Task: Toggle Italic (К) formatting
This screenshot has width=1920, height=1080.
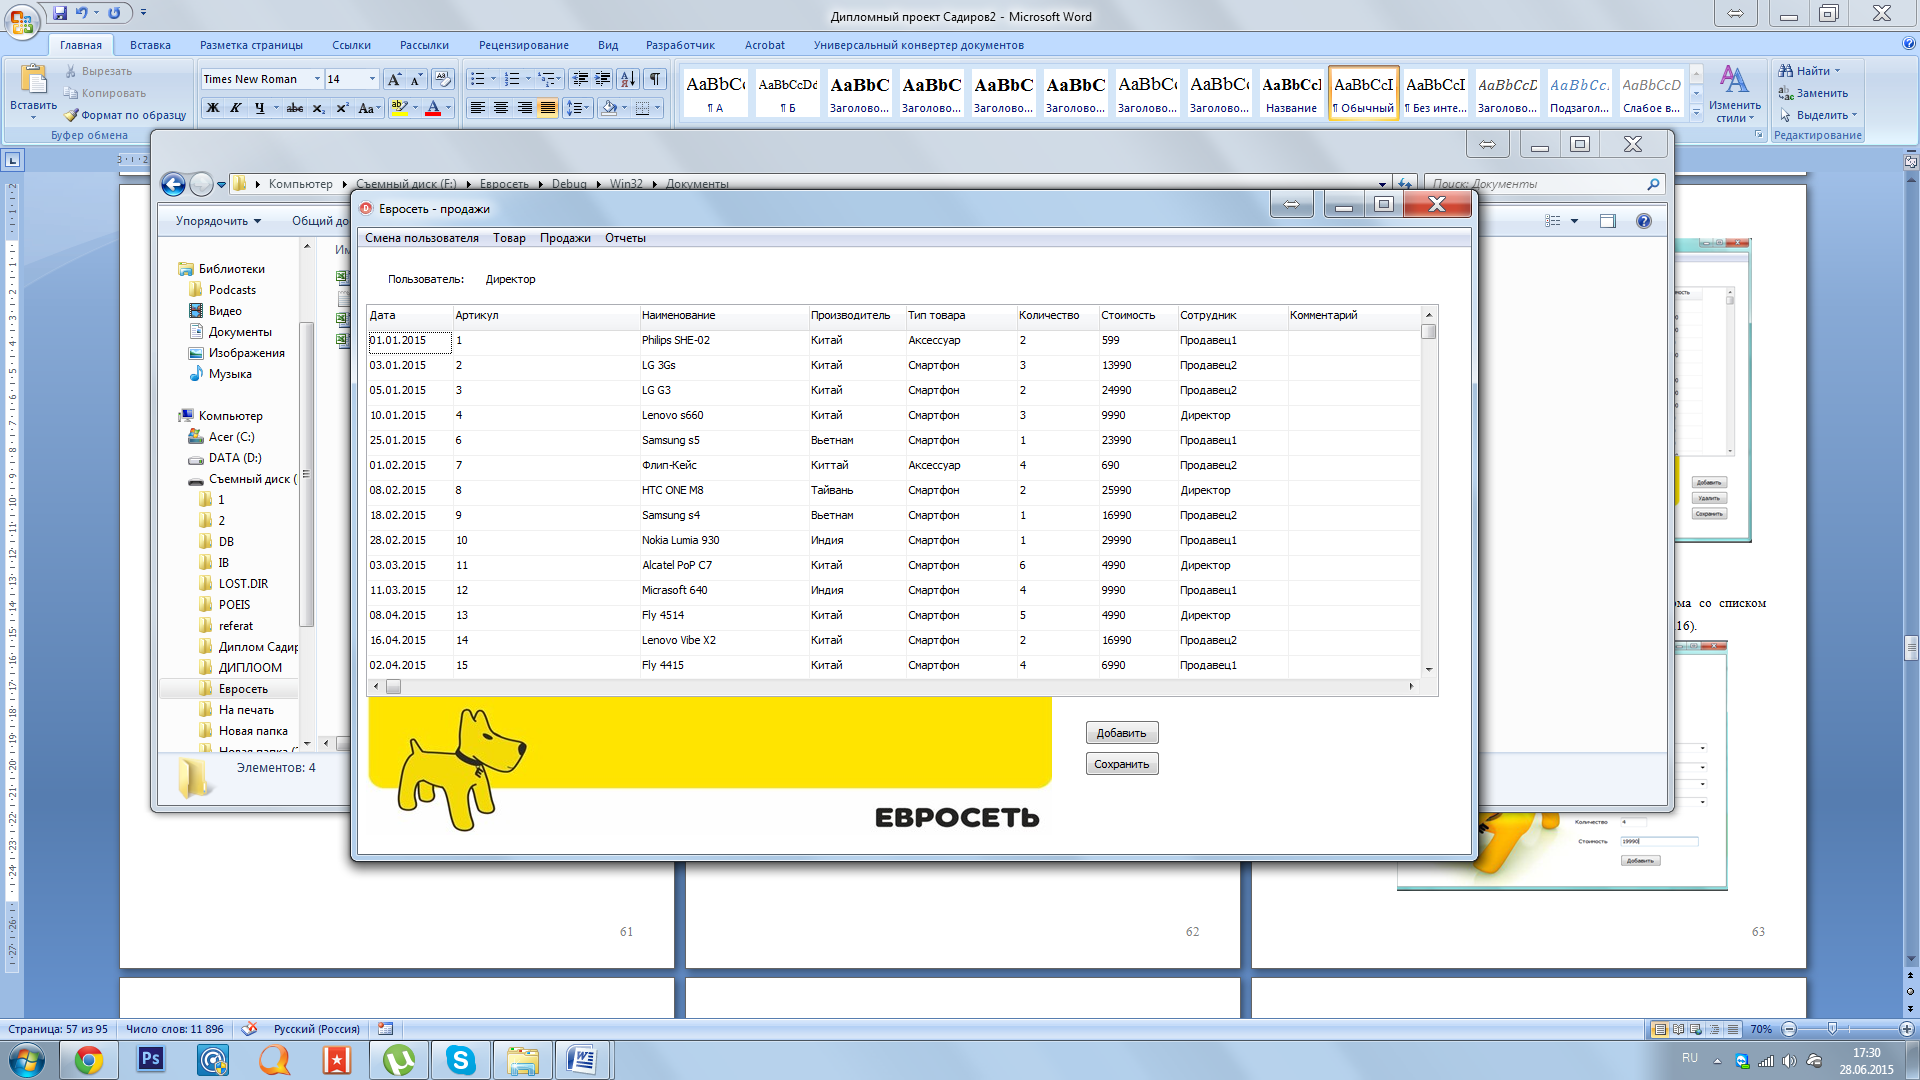Action: [x=236, y=108]
